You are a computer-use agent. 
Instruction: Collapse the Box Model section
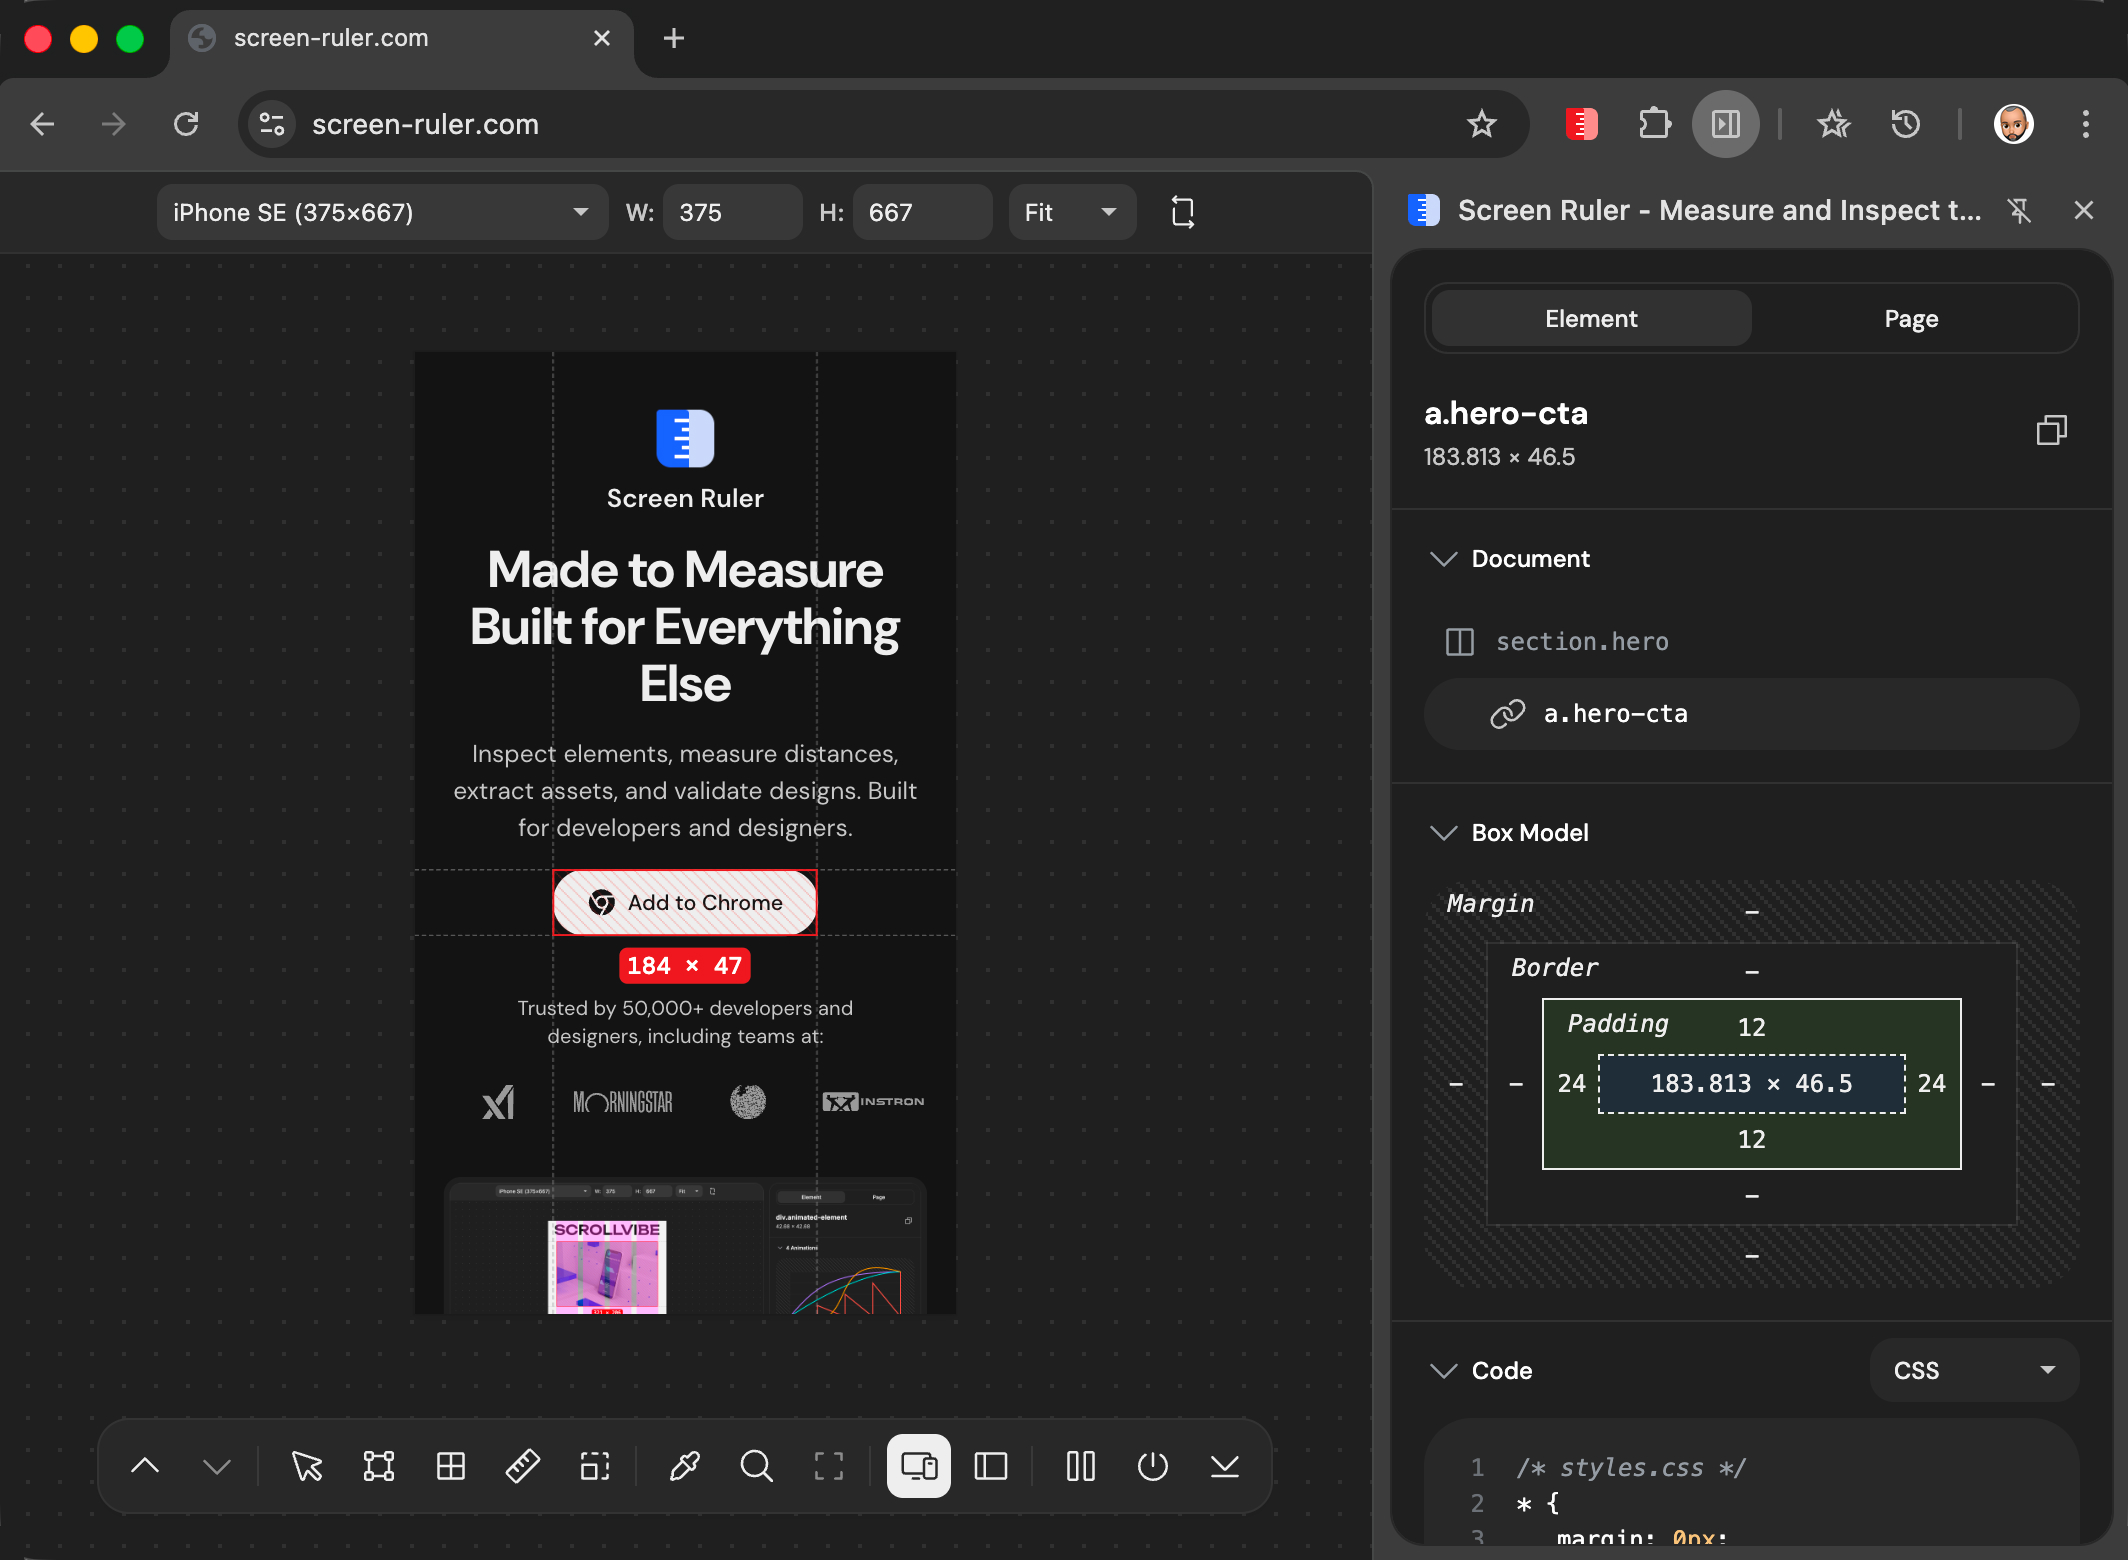pyautogui.click(x=1444, y=833)
